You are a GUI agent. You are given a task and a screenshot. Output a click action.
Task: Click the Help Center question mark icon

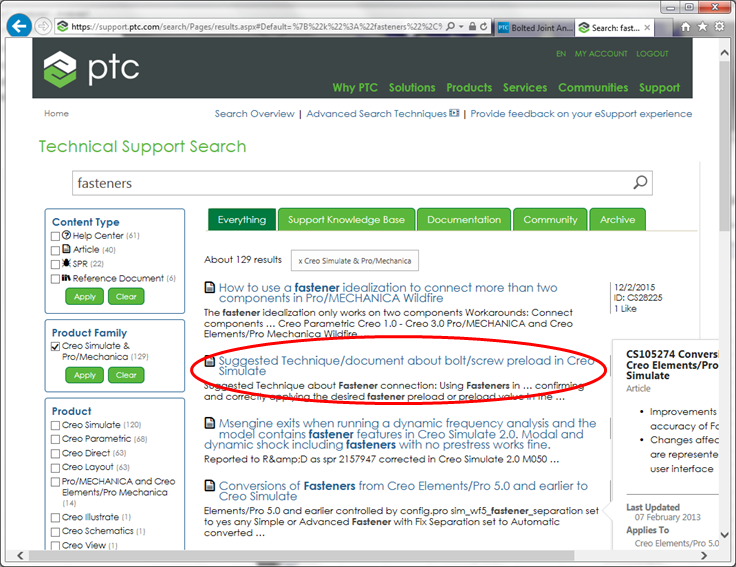click(x=67, y=235)
